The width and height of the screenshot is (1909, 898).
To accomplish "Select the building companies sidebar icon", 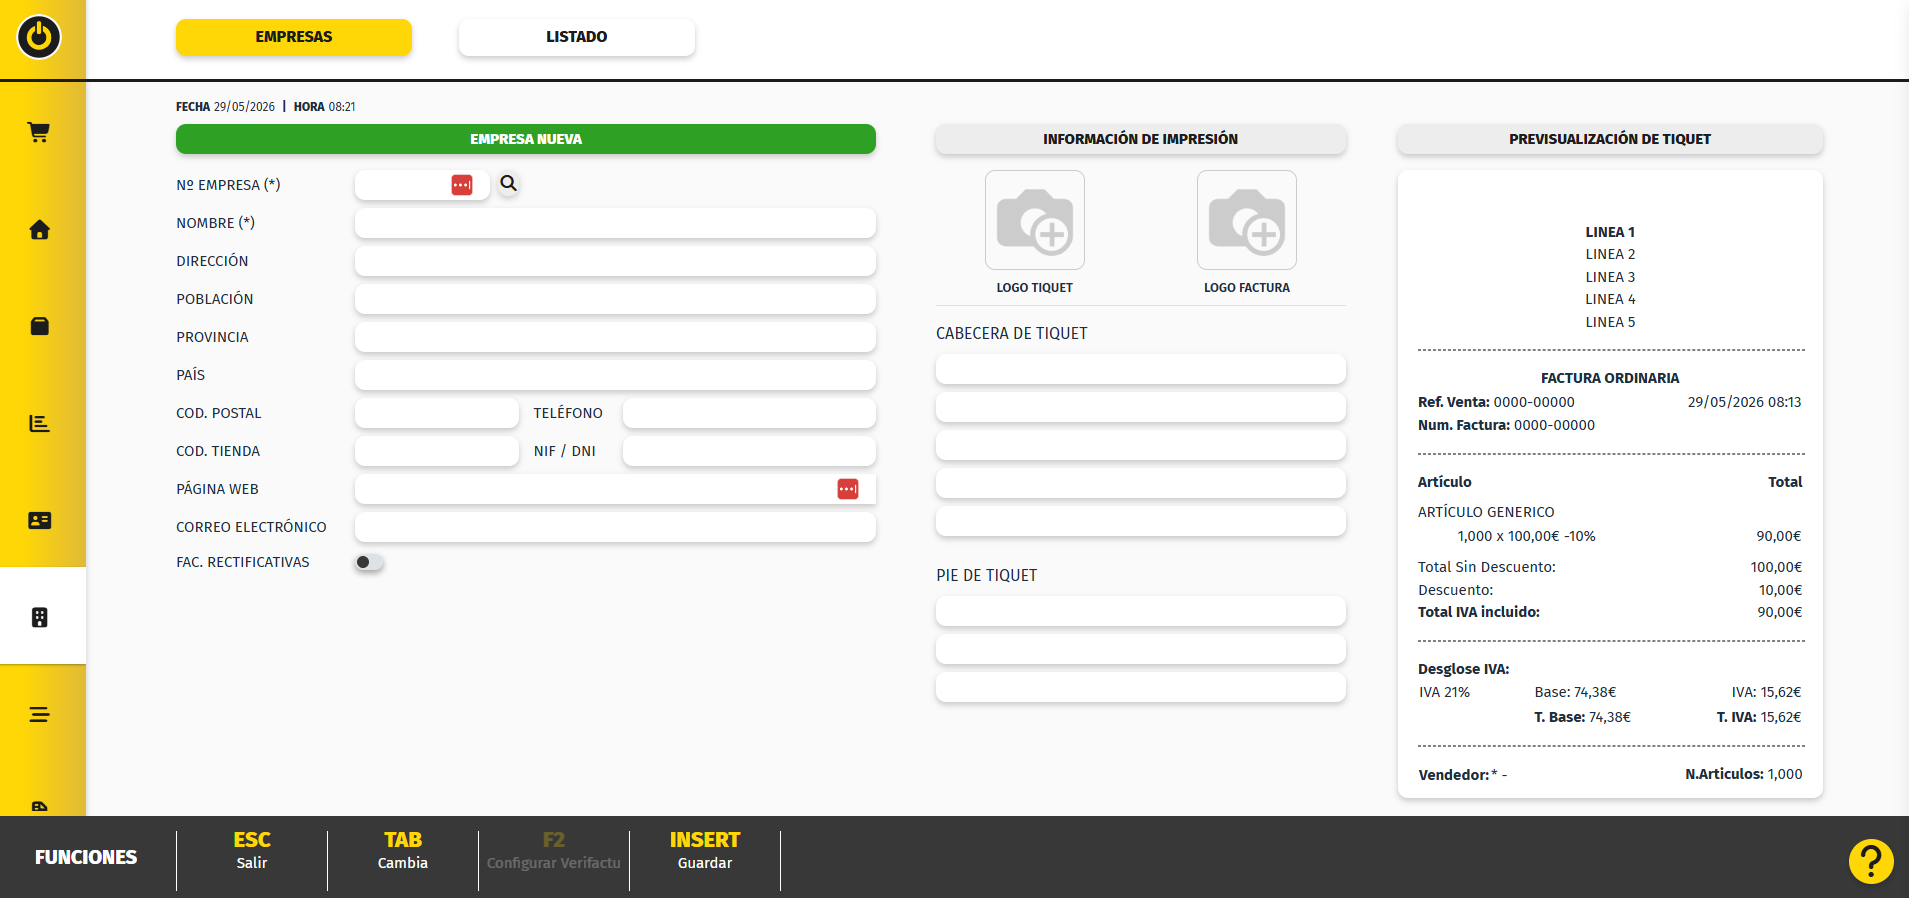I will (39, 617).
